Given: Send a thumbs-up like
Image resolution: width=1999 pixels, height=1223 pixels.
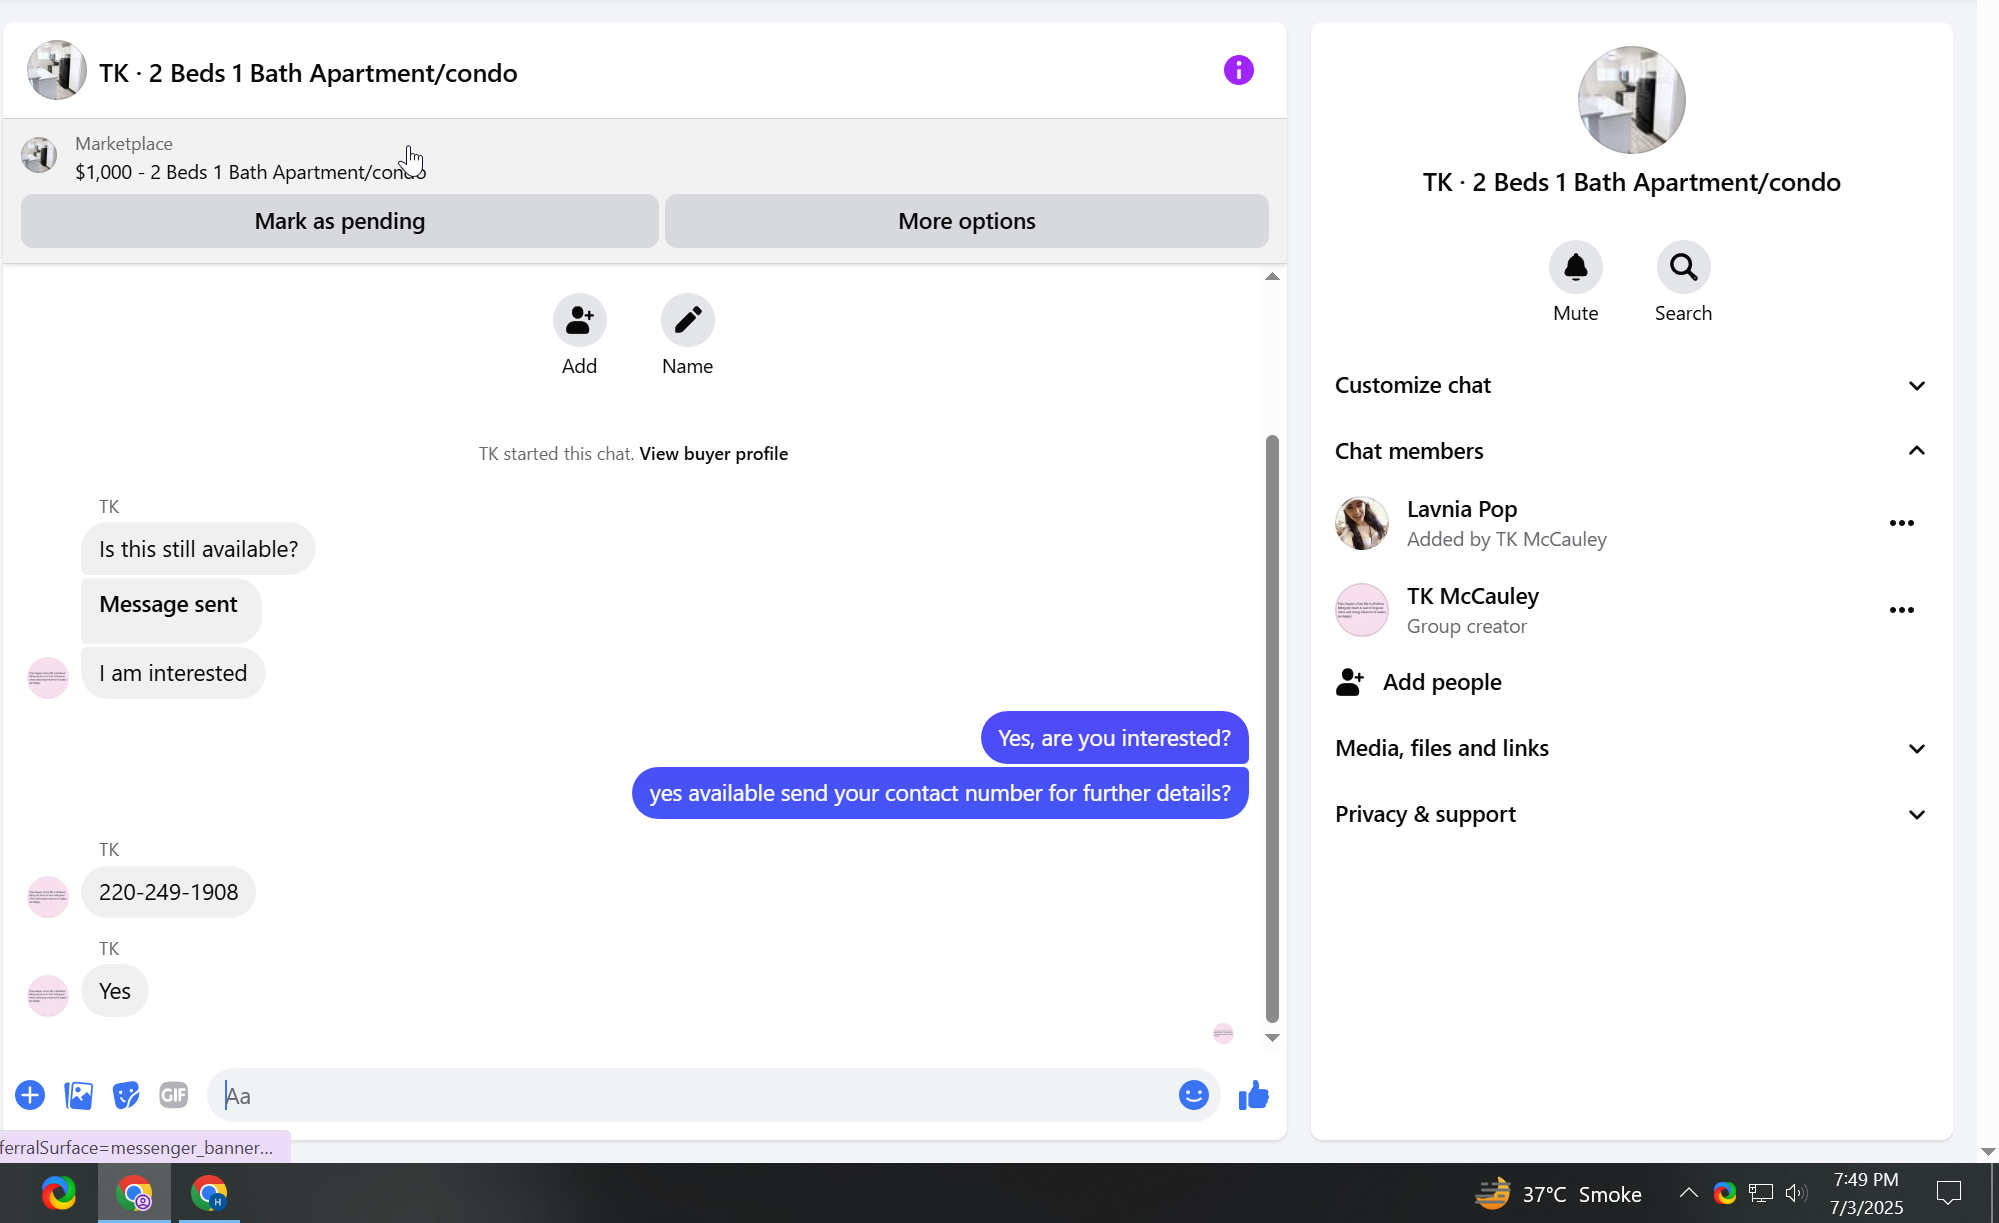Looking at the screenshot, I should 1253,1095.
